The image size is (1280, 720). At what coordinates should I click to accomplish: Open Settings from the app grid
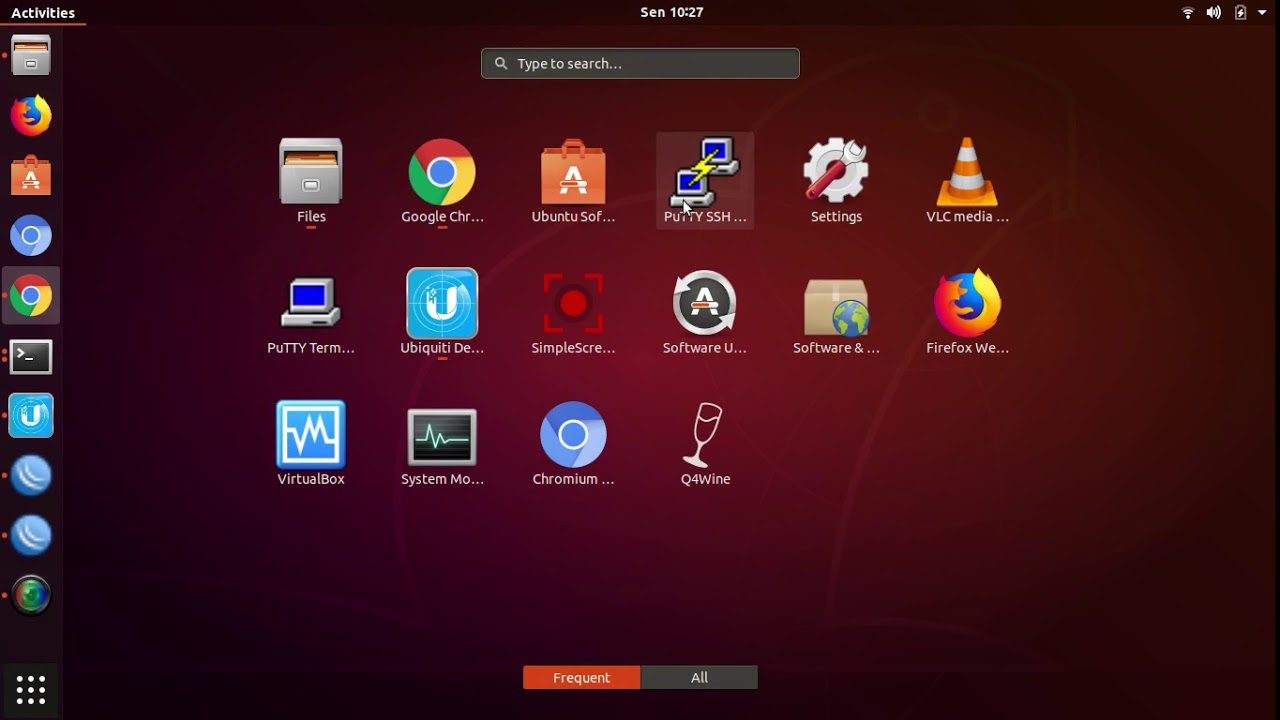click(836, 181)
